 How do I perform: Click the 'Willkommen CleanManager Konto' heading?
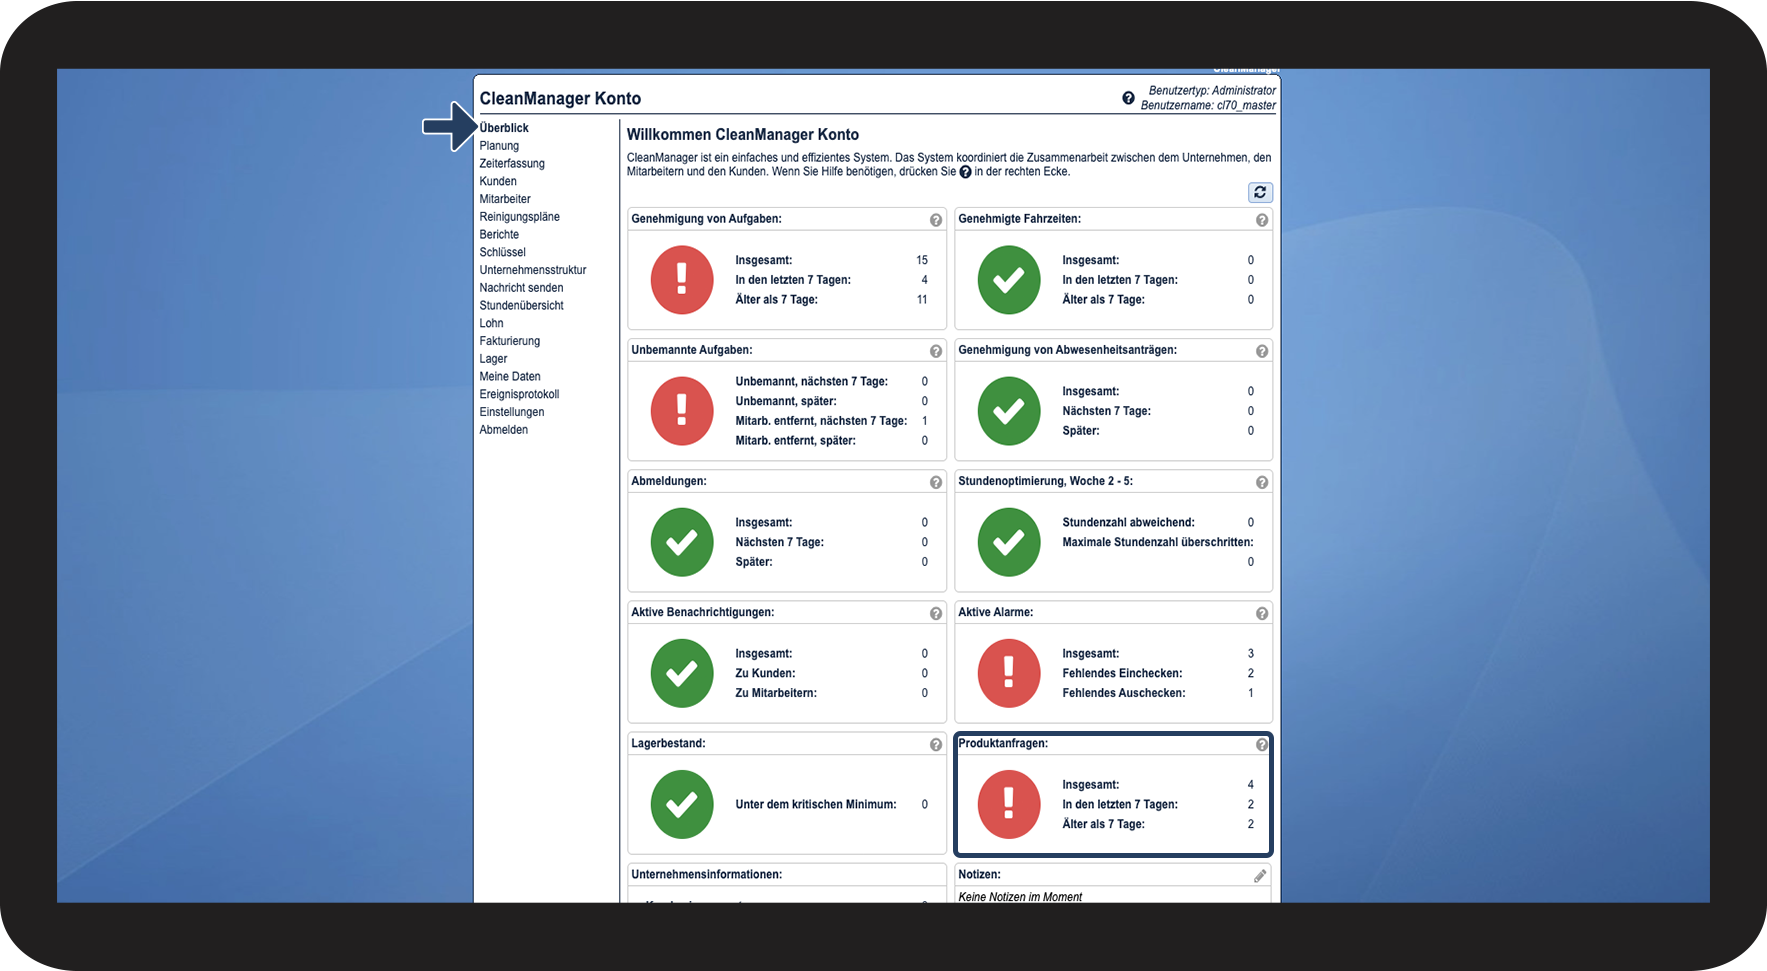click(x=743, y=135)
